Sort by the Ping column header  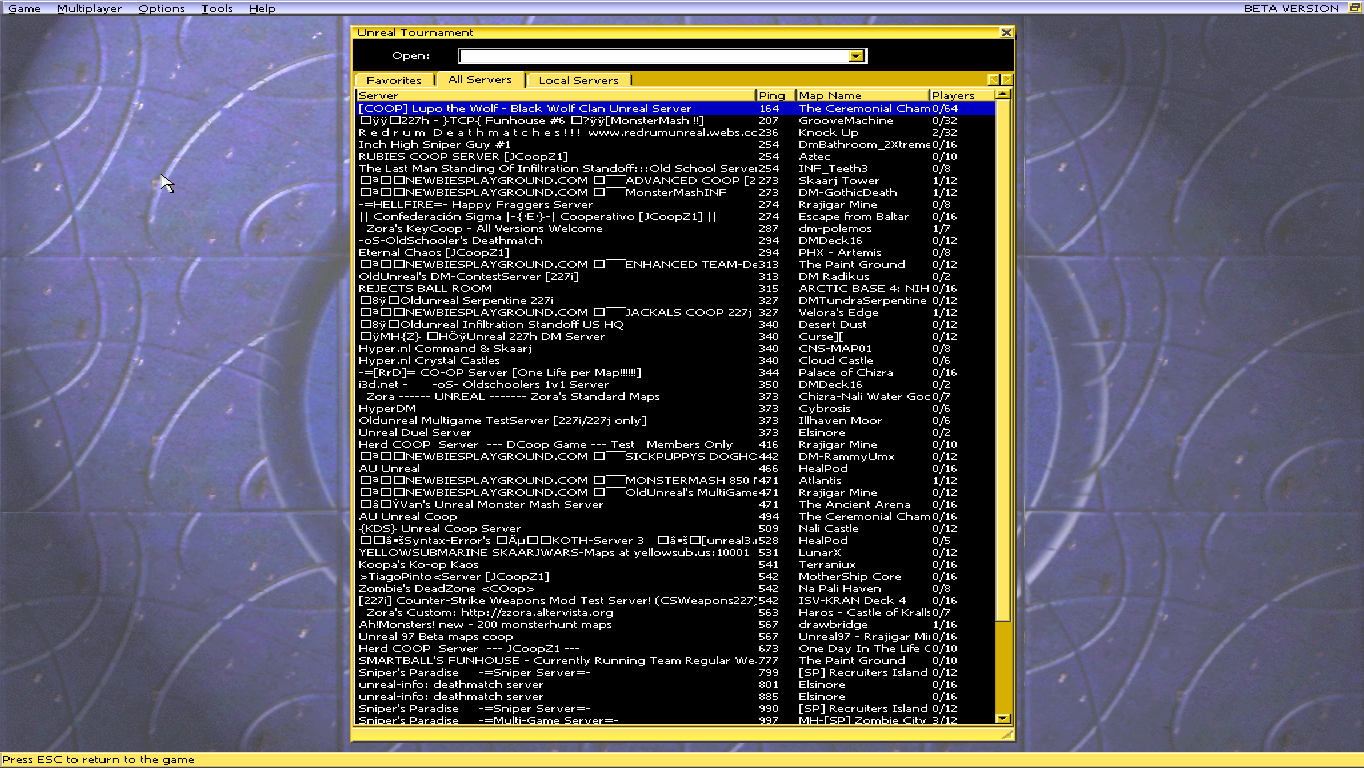(x=775, y=95)
